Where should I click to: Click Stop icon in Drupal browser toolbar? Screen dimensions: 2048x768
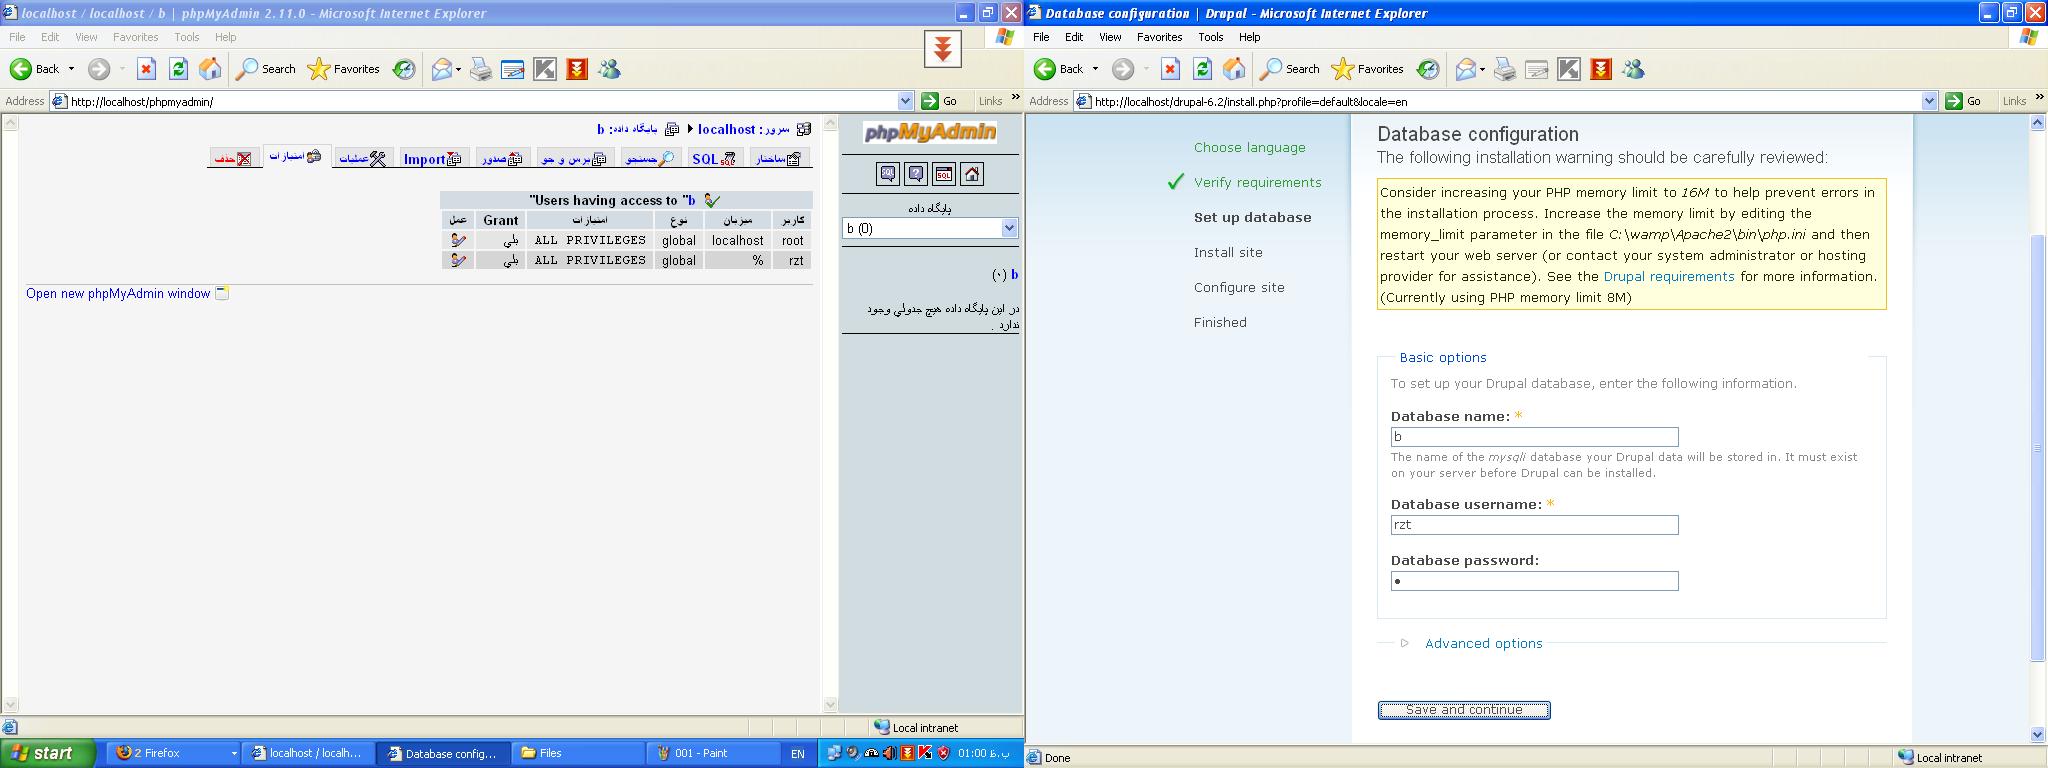[x=1170, y=69]
